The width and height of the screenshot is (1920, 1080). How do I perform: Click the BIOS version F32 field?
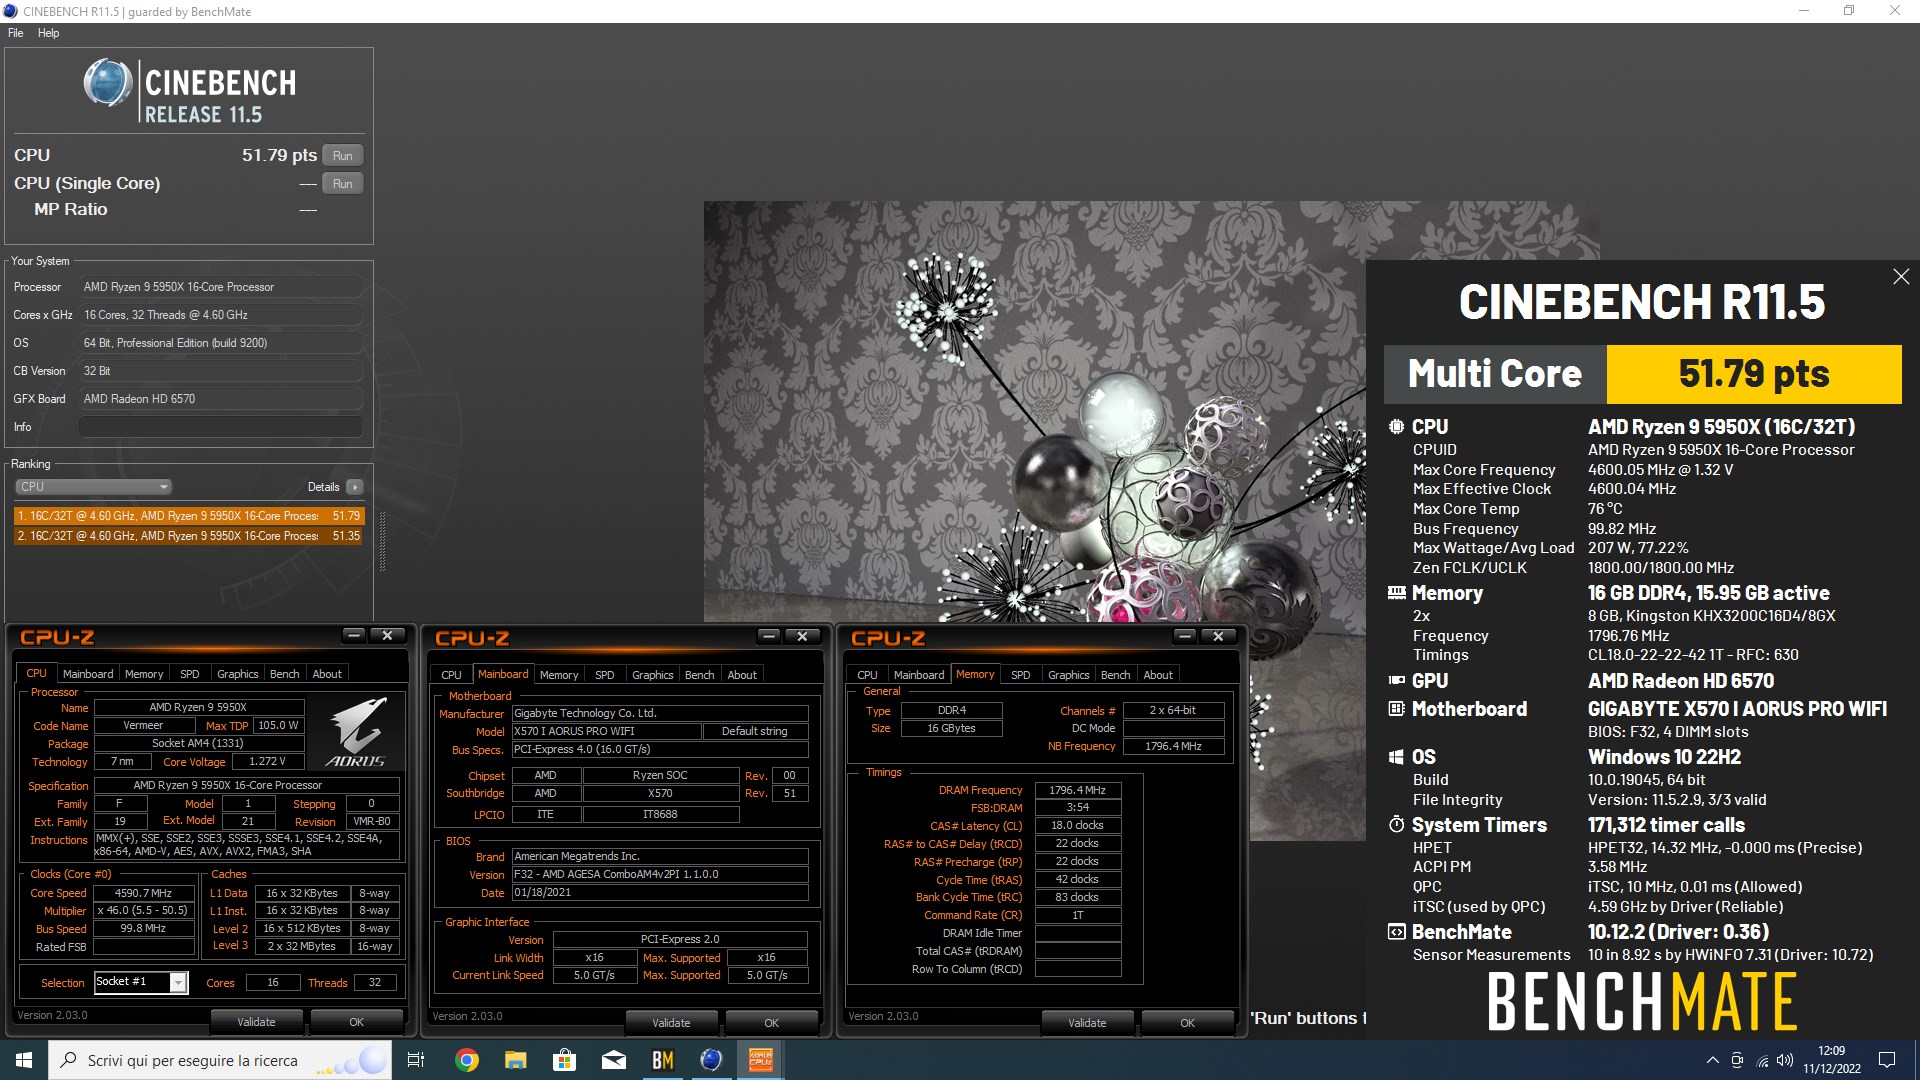(660, 874)
